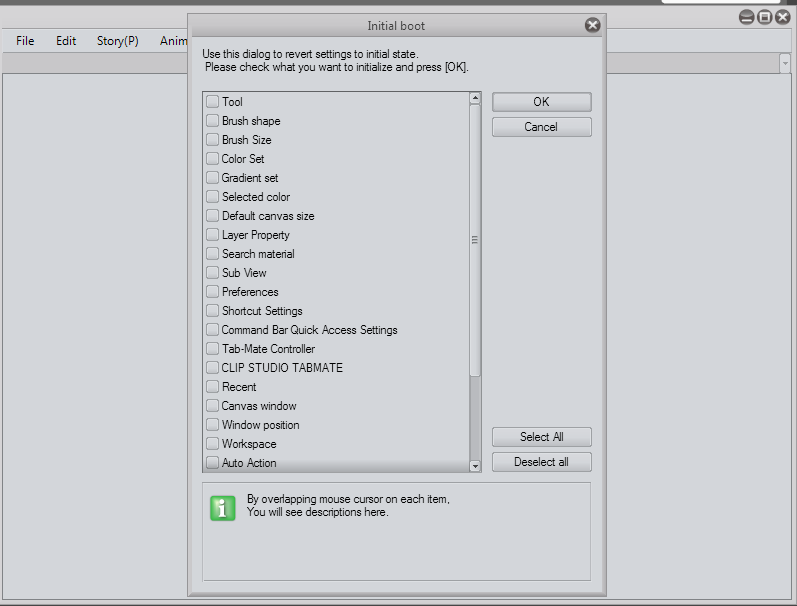Screen dimensions: 797x606
Task: Minimize the main application window
Action: 746,17
